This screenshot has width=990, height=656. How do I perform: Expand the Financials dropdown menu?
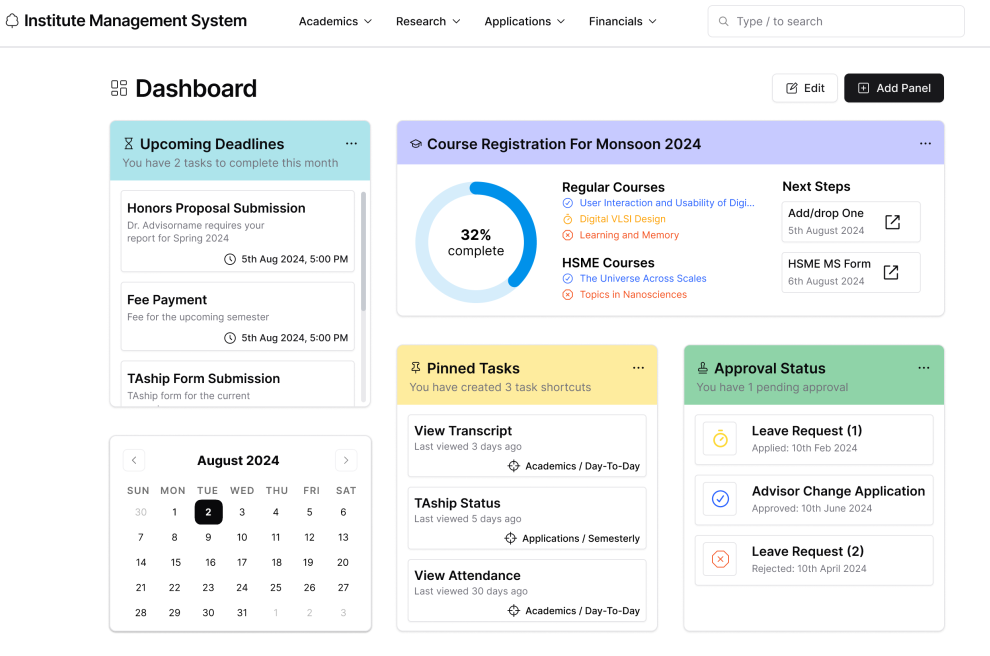click(x=623, y=21)
